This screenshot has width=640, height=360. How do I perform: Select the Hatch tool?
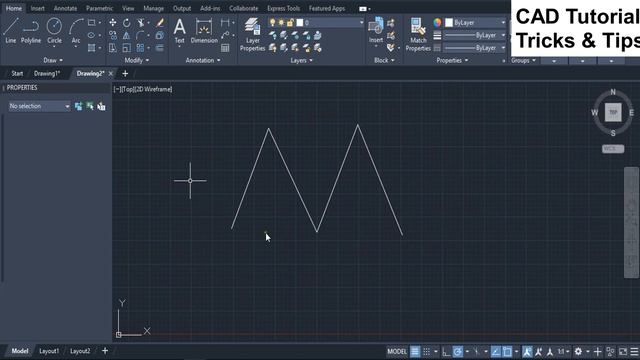(x=91, y=48)
